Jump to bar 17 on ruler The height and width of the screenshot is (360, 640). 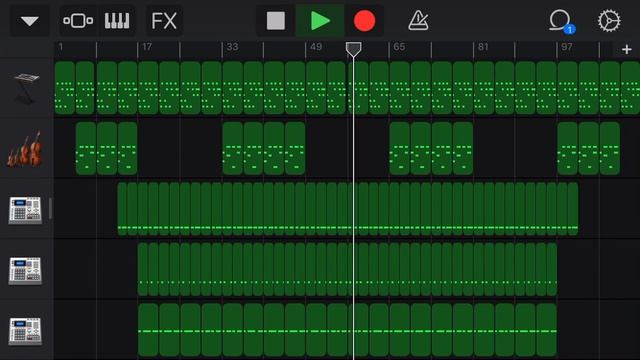click(147, 47)
